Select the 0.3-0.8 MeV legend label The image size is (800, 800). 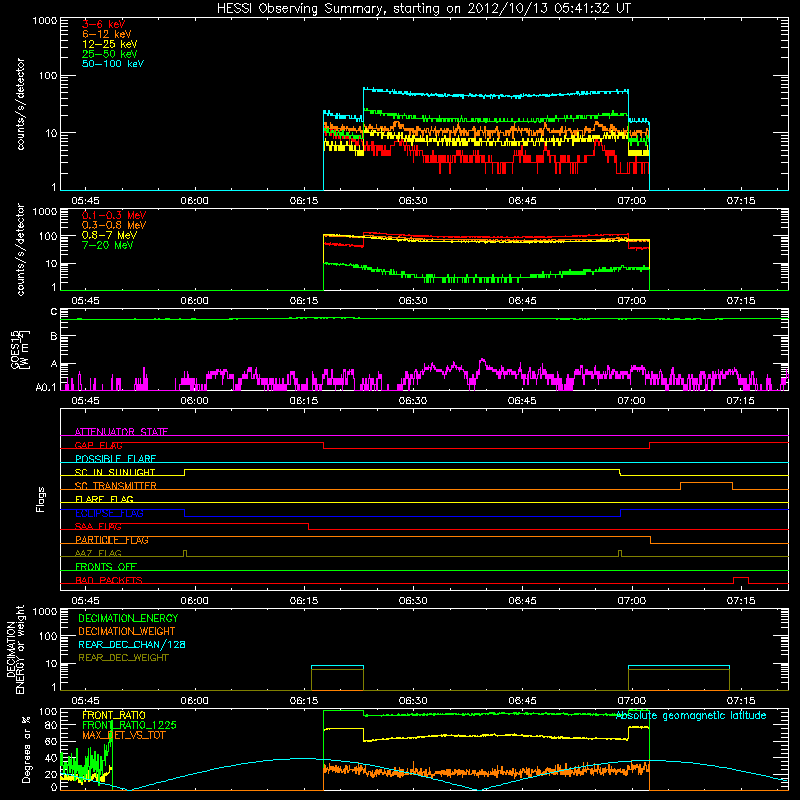(x=114, y=226)
